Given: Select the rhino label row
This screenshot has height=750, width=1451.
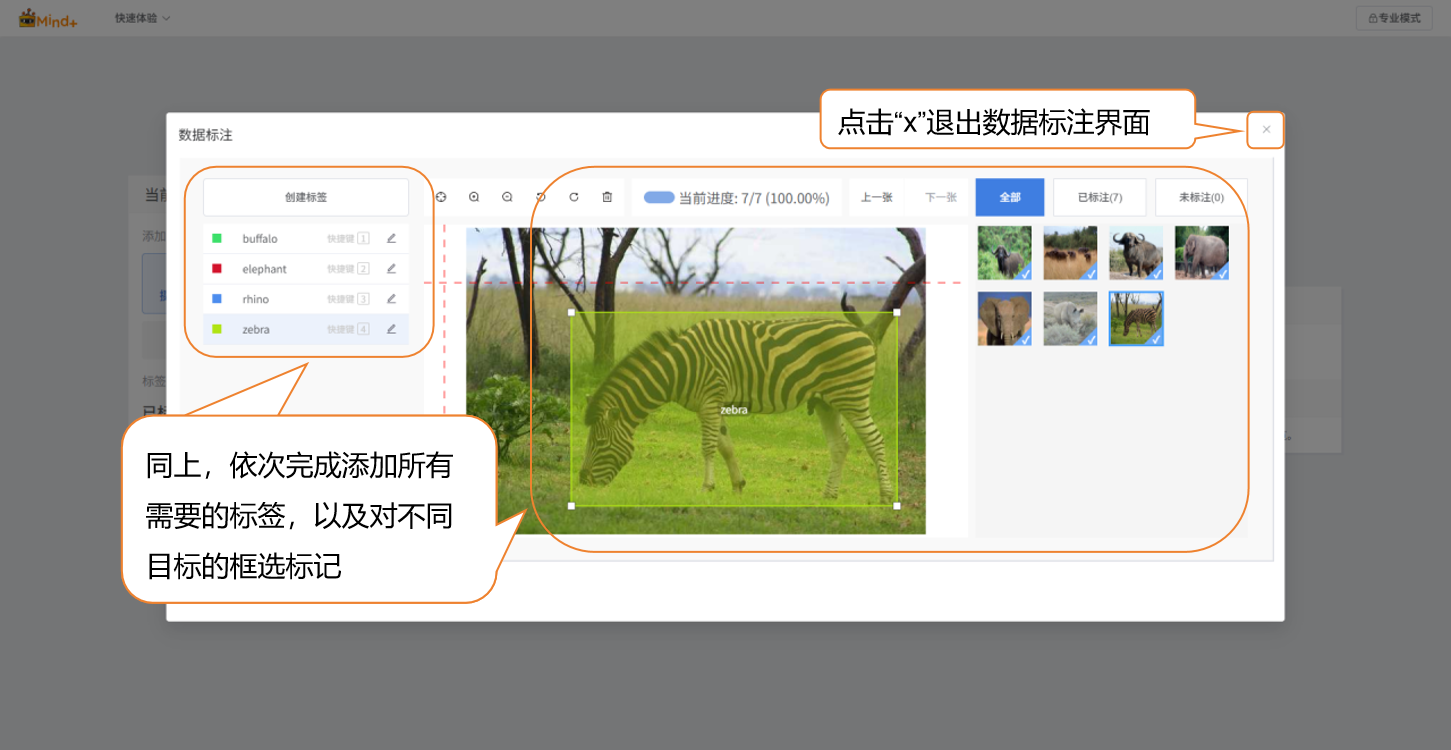Looking at the screenshot, I should [290, 299].
